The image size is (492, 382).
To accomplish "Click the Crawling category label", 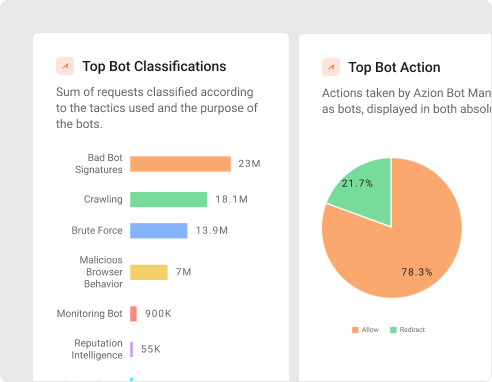I will point(103,199).
